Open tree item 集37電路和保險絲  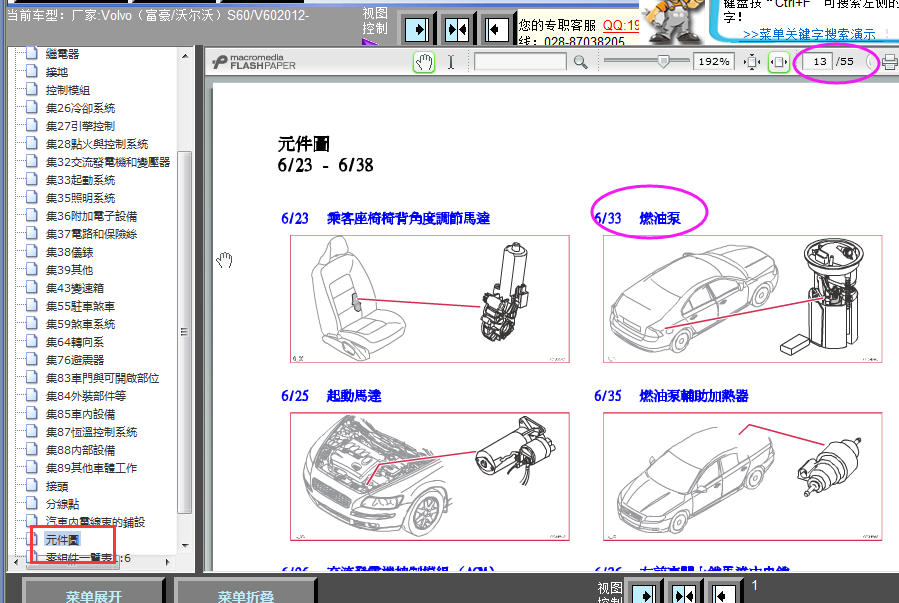pyautogui.click(x=92, y=234)
